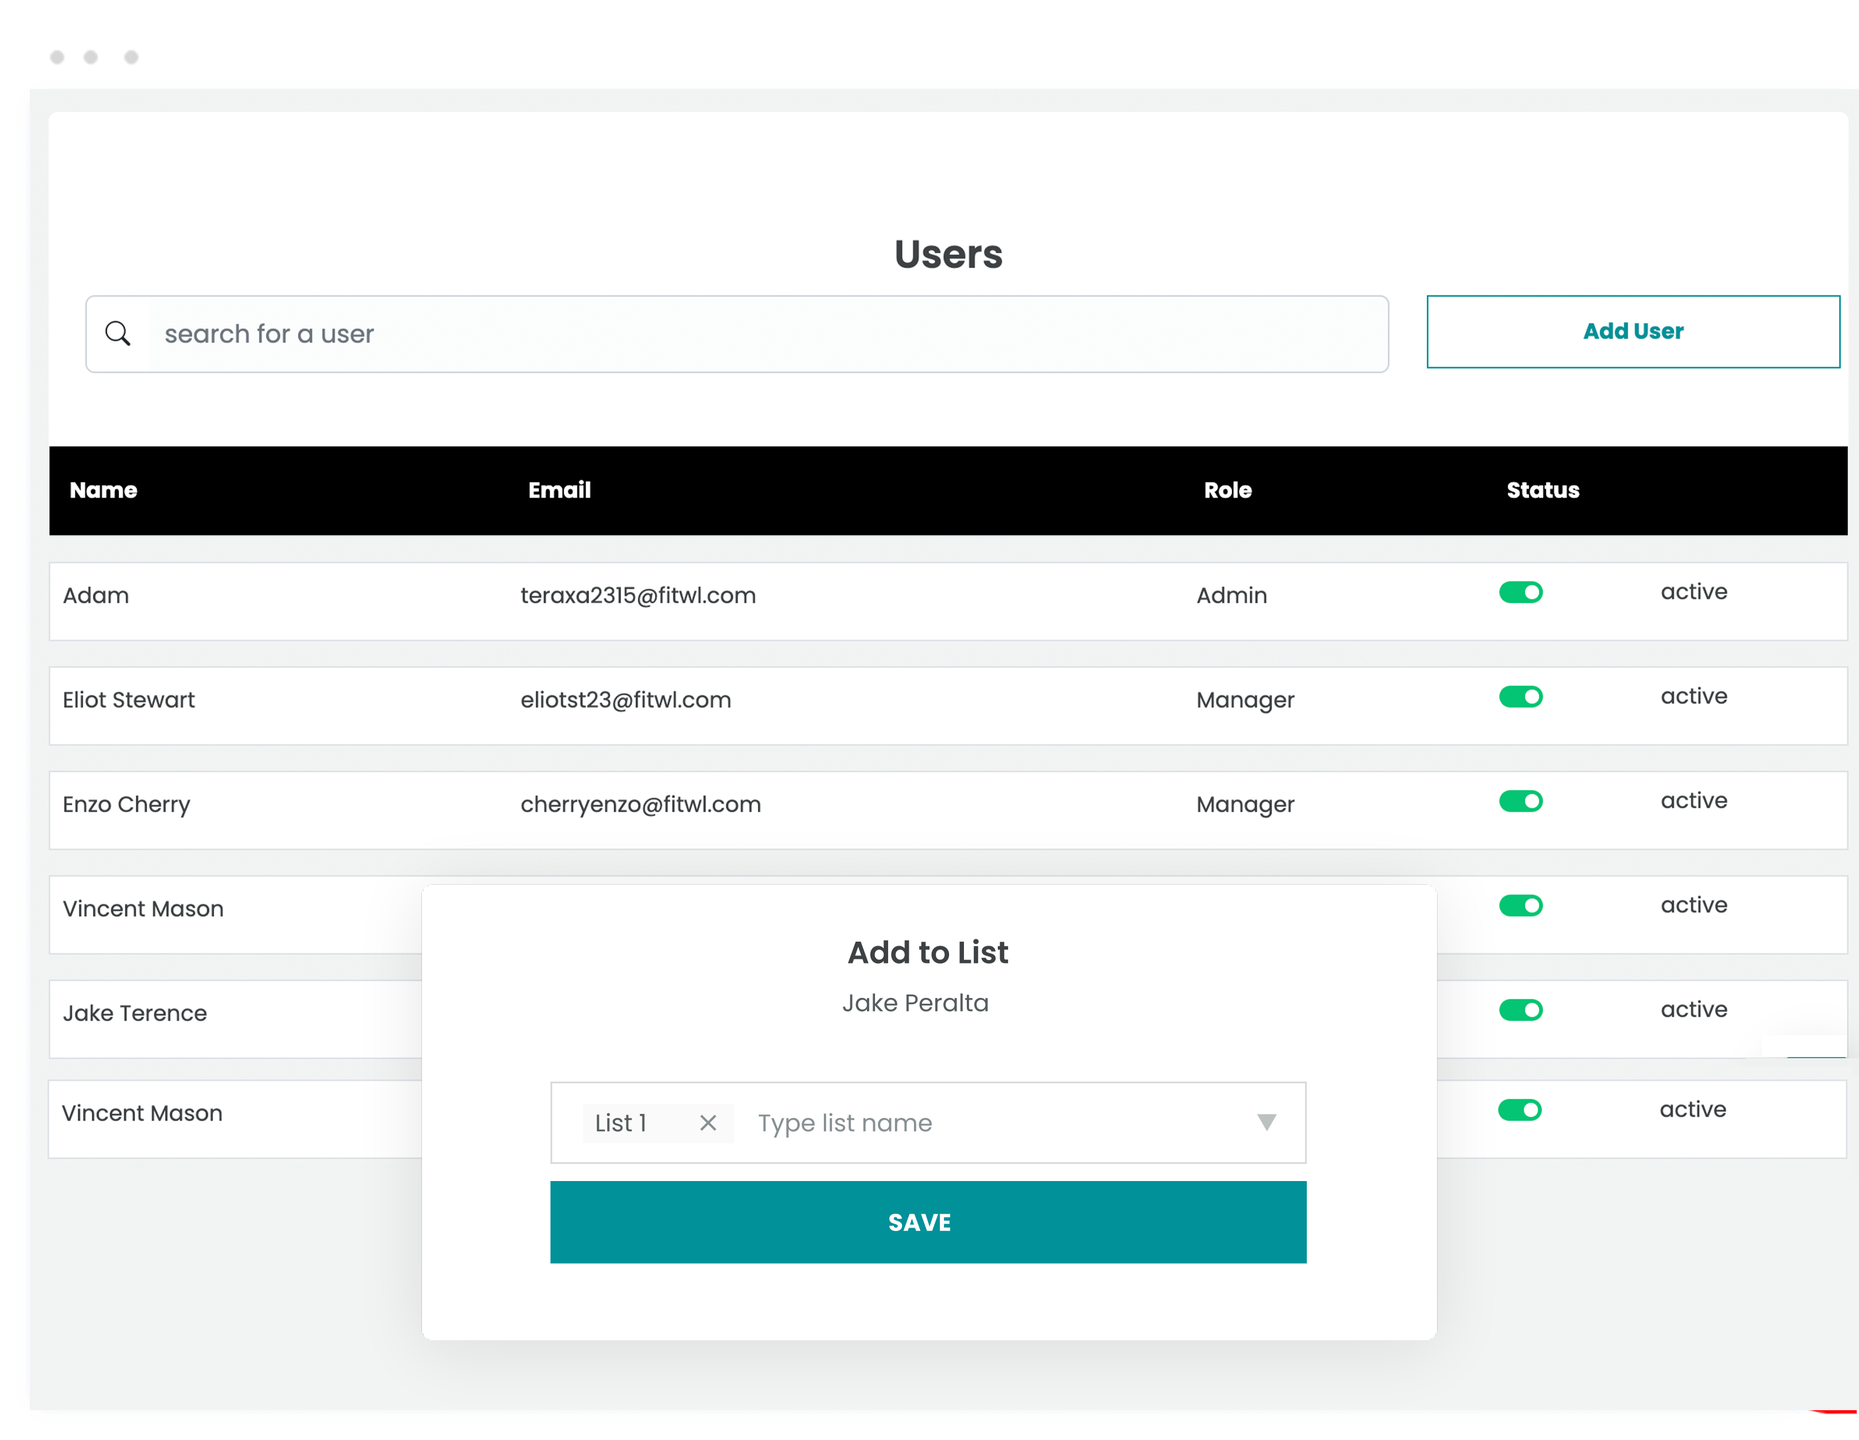Click the search magnifier icon
The width and height of the screenshot is (1859, 1440).
(x=118, y=333)
